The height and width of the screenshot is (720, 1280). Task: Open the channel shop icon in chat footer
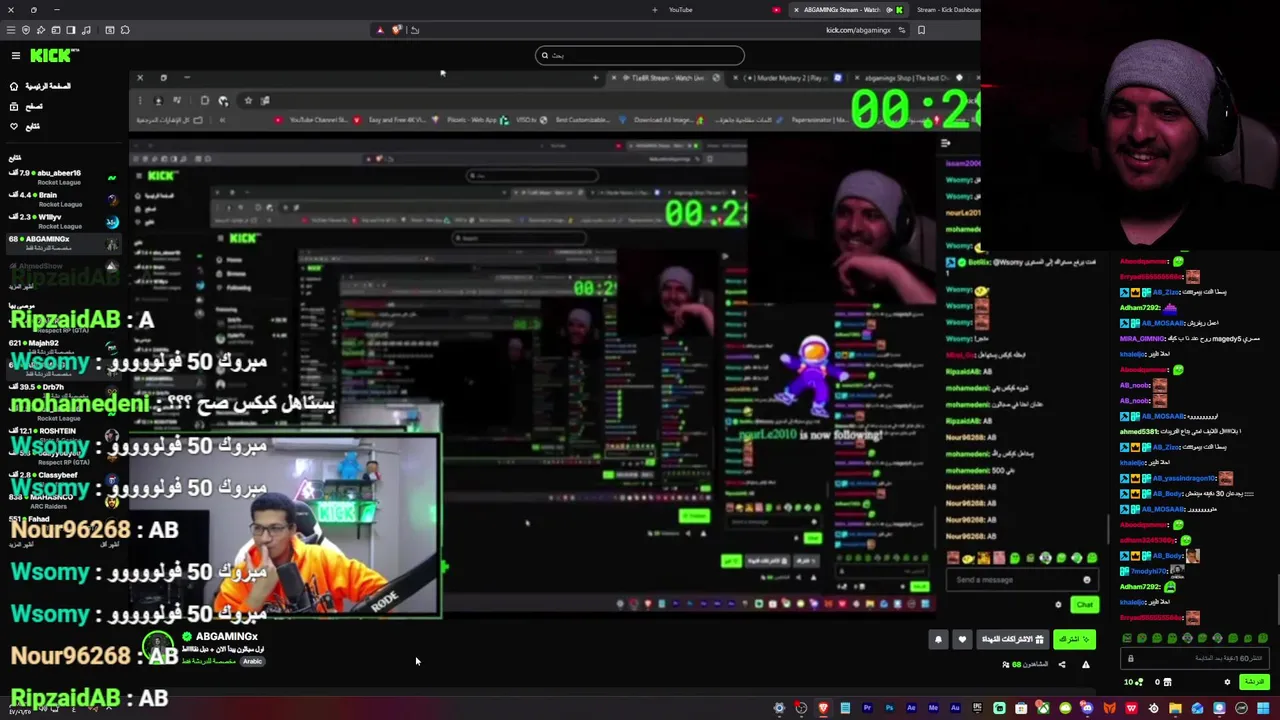coord(1167,682)
